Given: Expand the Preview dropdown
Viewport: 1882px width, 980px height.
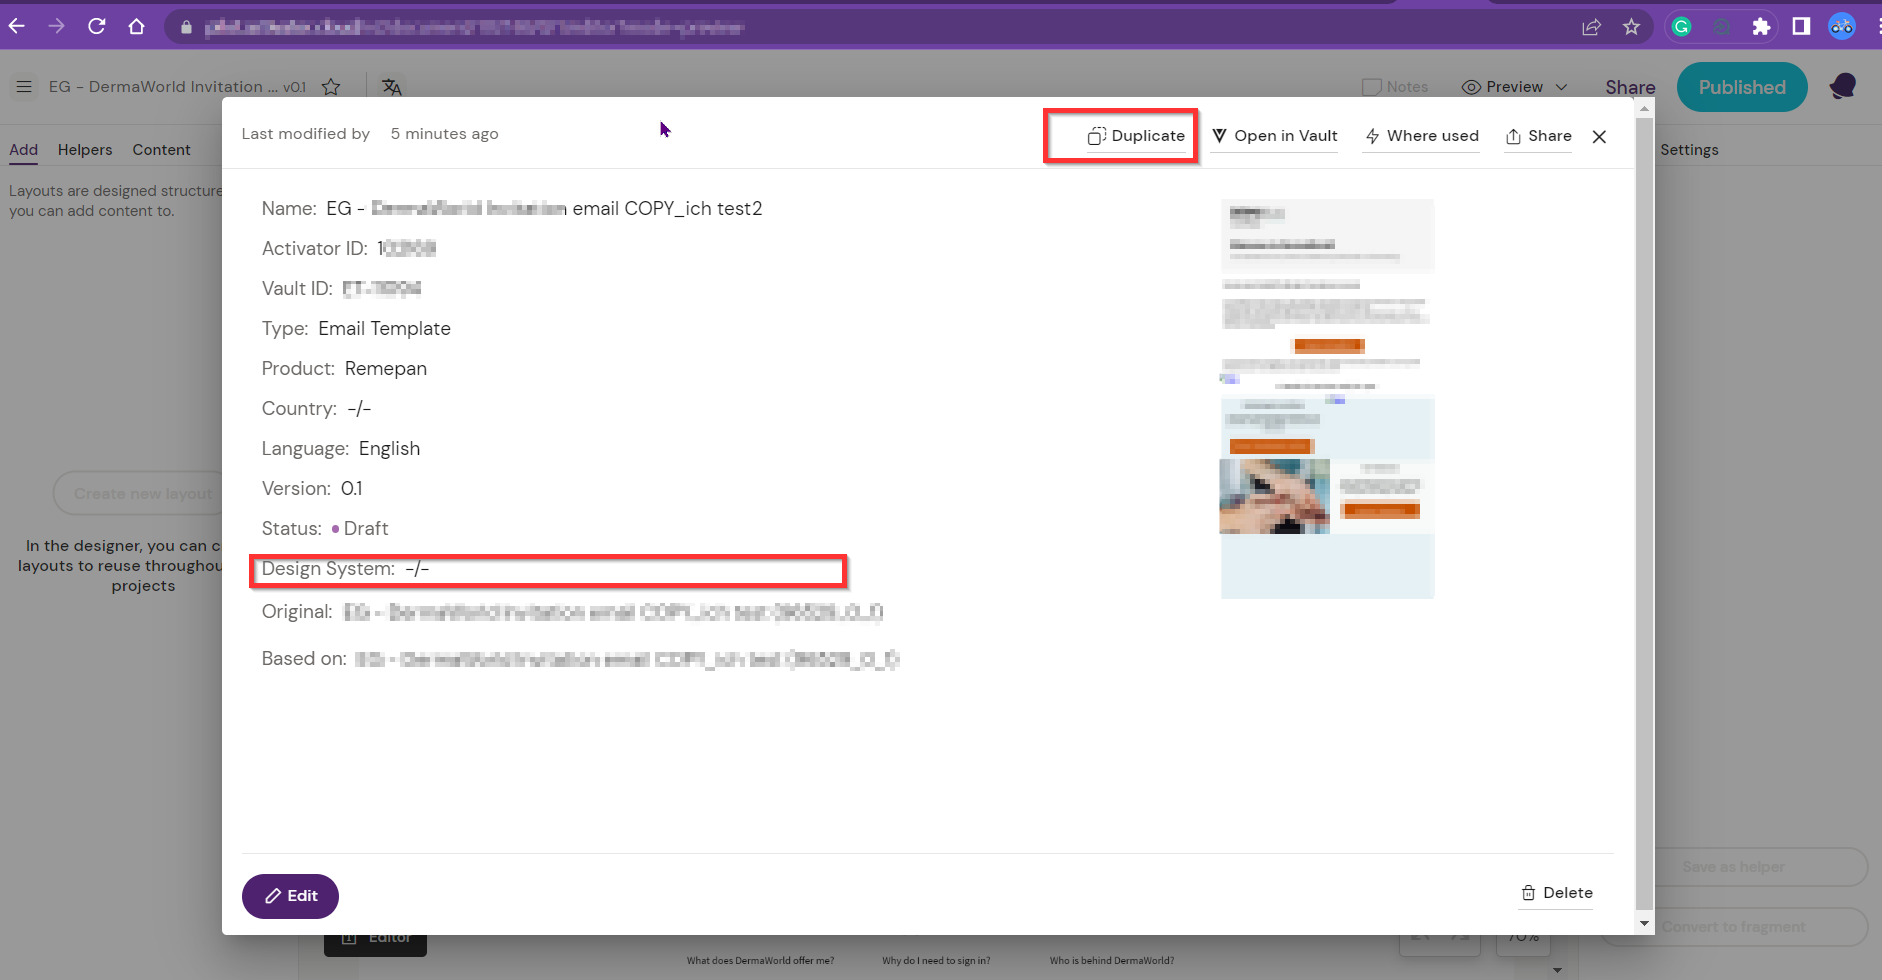Looking at the screenshot, I should click(x=1514, y=87).
